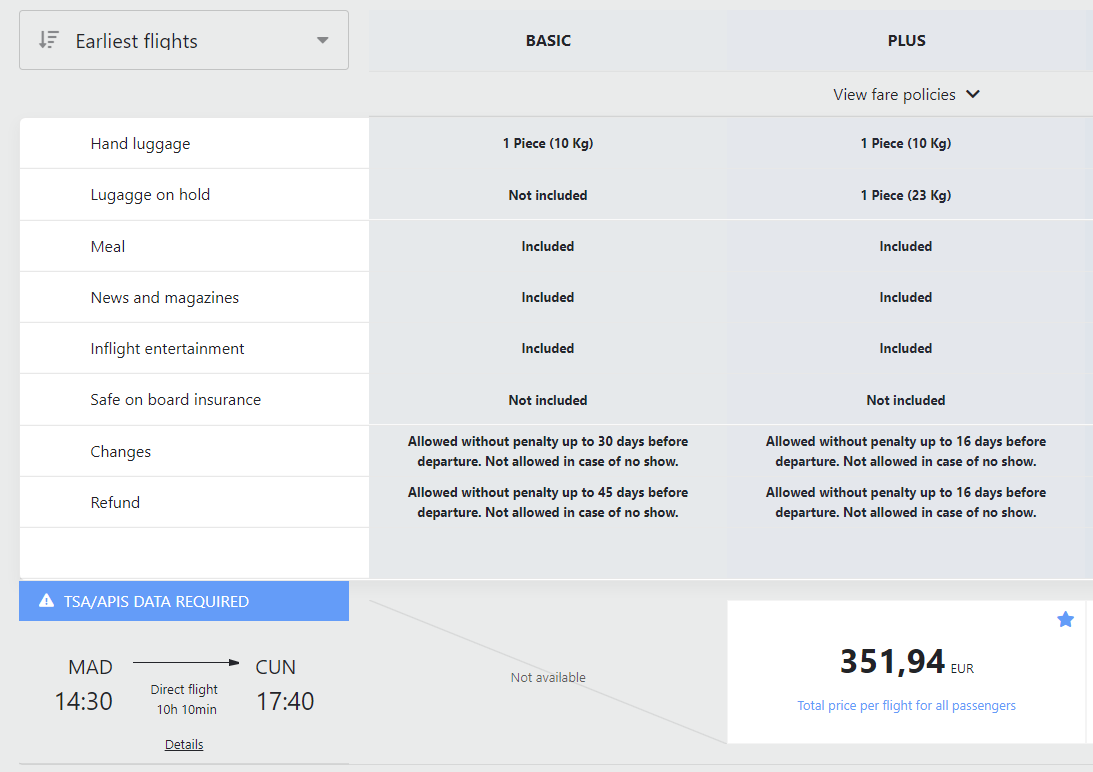Image resolution: width=1093 pixels, height=772 pixels.
Task: Click the chevron next to View fare policies
Action: [x=973, y=94]
